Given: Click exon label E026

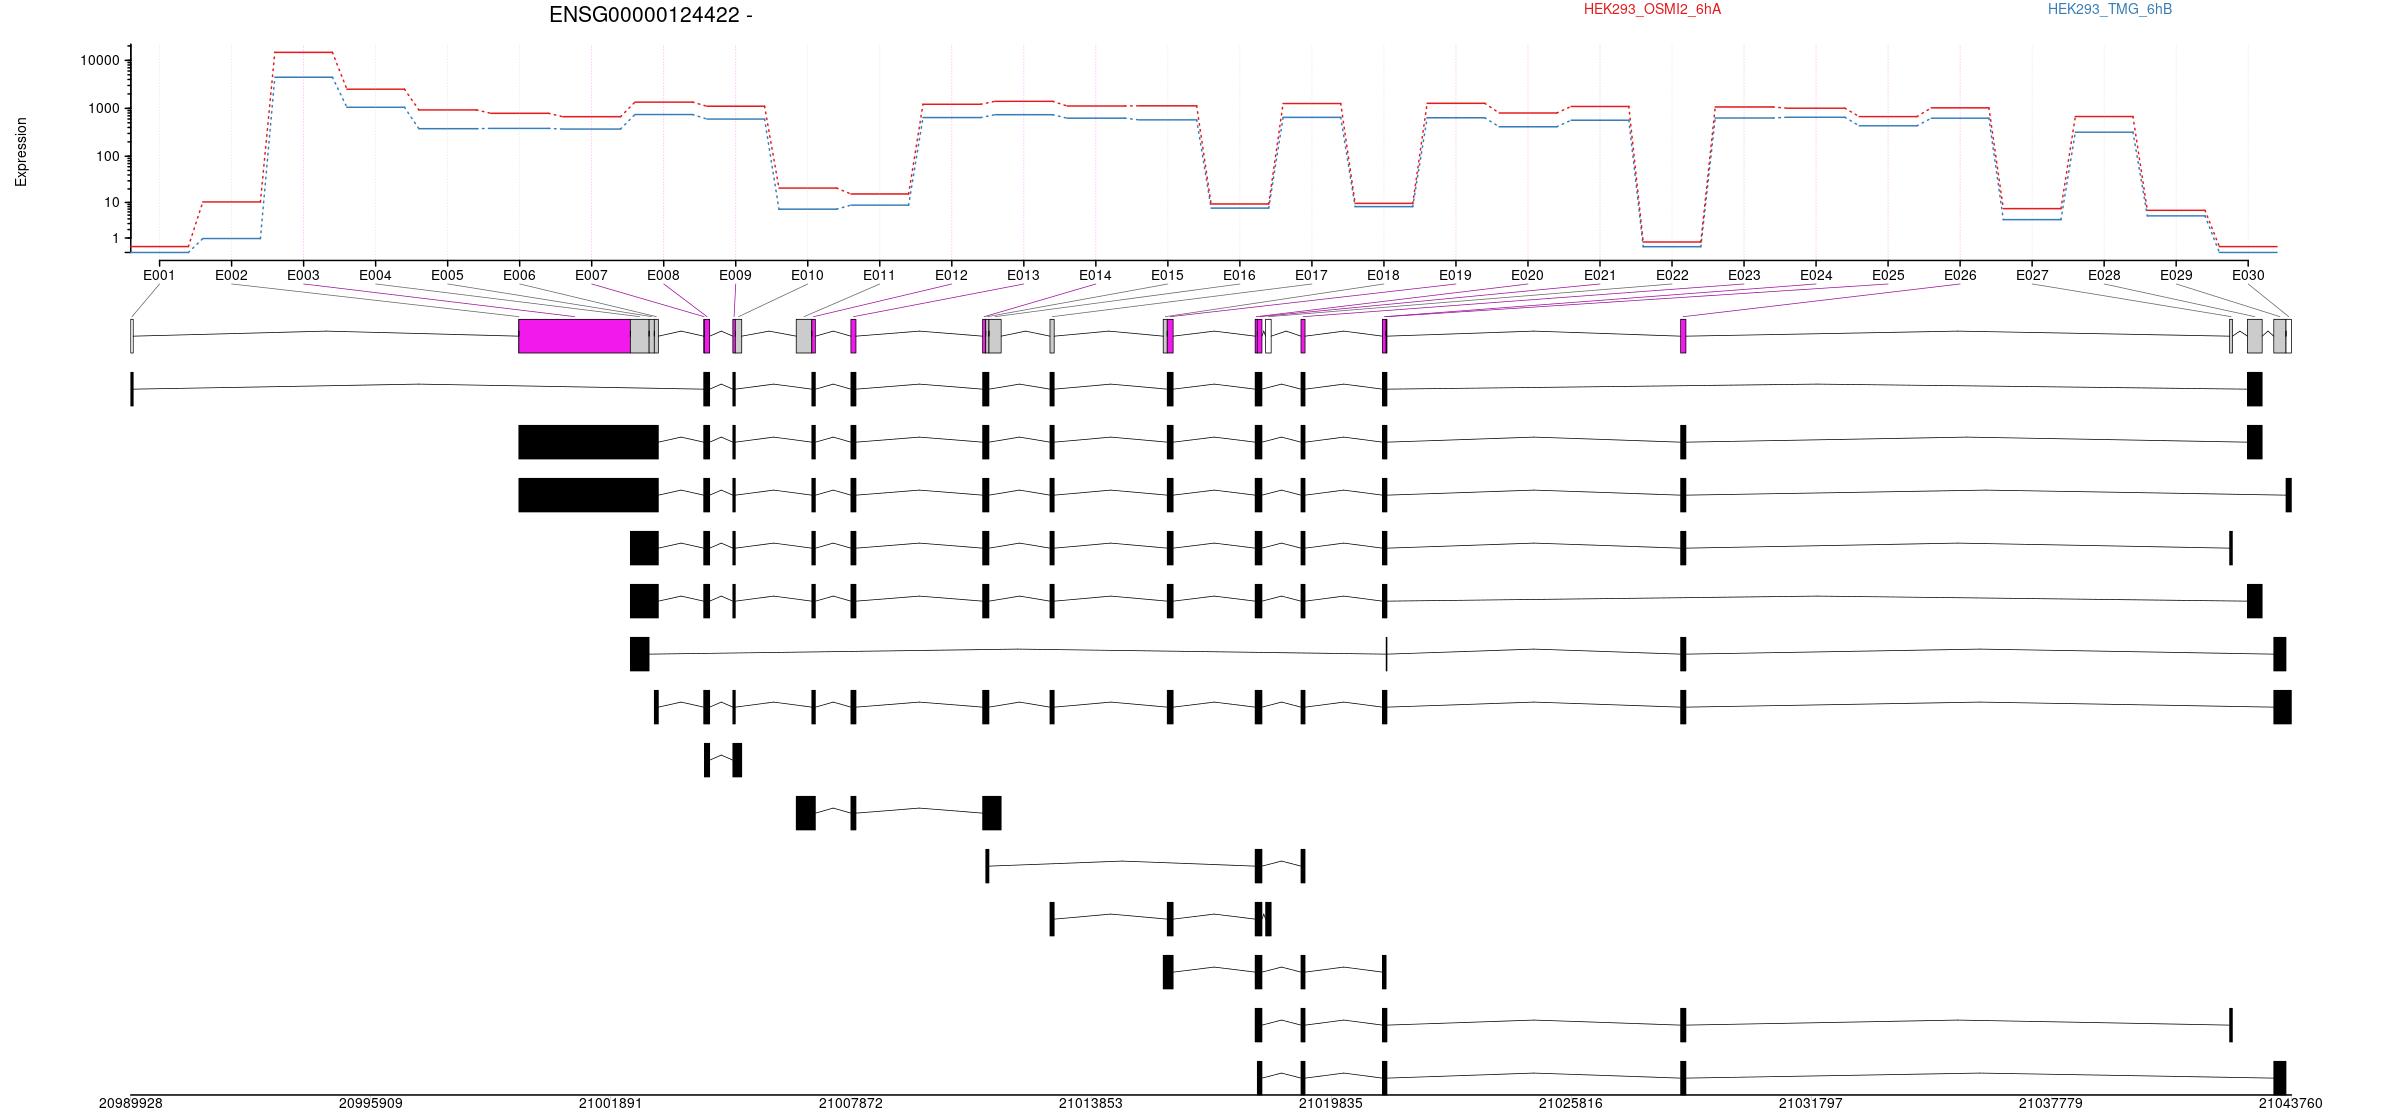Looking at the screenshot, I should [1960, 275].
